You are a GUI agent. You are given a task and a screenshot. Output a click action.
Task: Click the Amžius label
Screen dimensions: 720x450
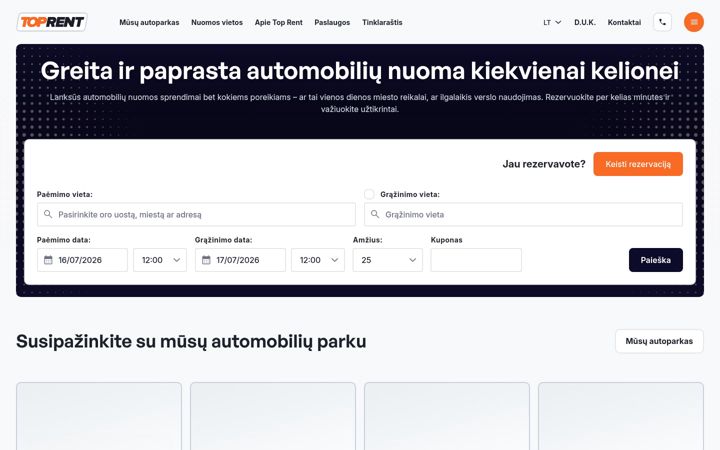pos(367,240)
